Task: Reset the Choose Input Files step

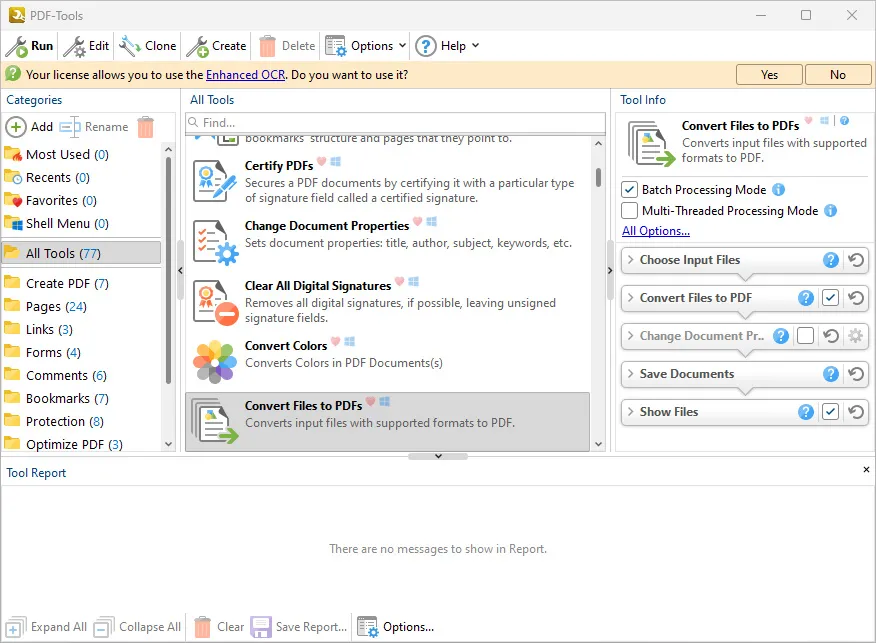Action: (855, 260)
